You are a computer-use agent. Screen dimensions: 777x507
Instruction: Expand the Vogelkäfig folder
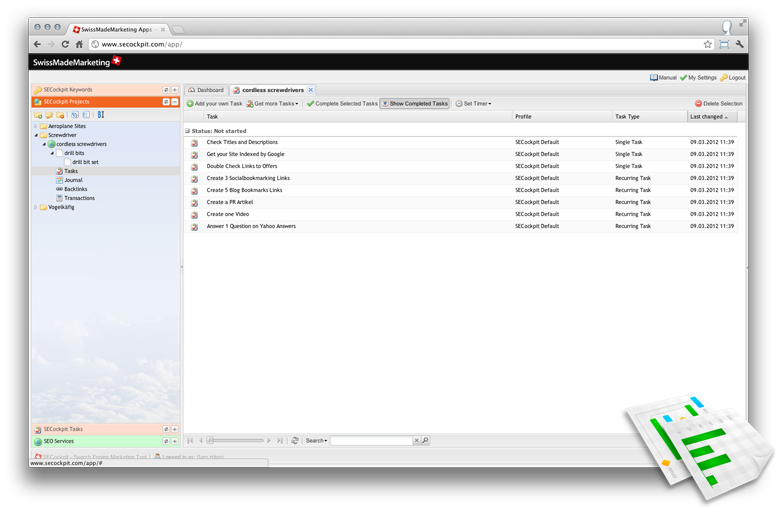point(36,207)
